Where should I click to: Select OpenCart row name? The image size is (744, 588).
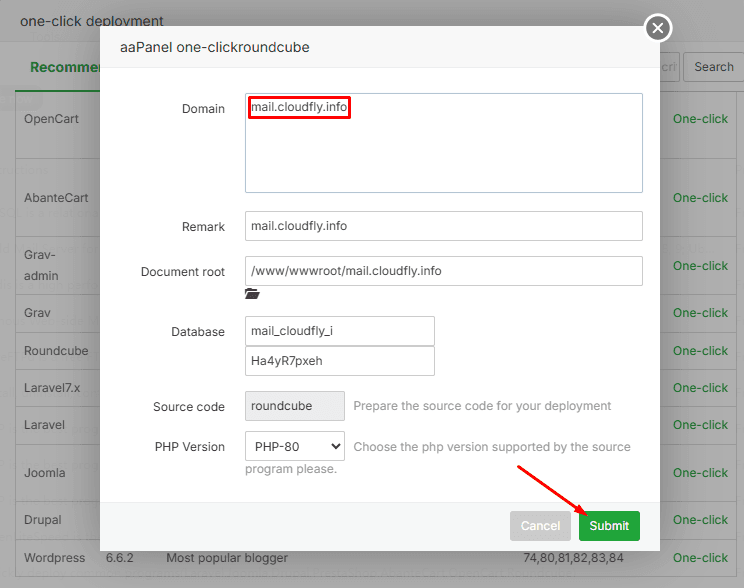51,119
